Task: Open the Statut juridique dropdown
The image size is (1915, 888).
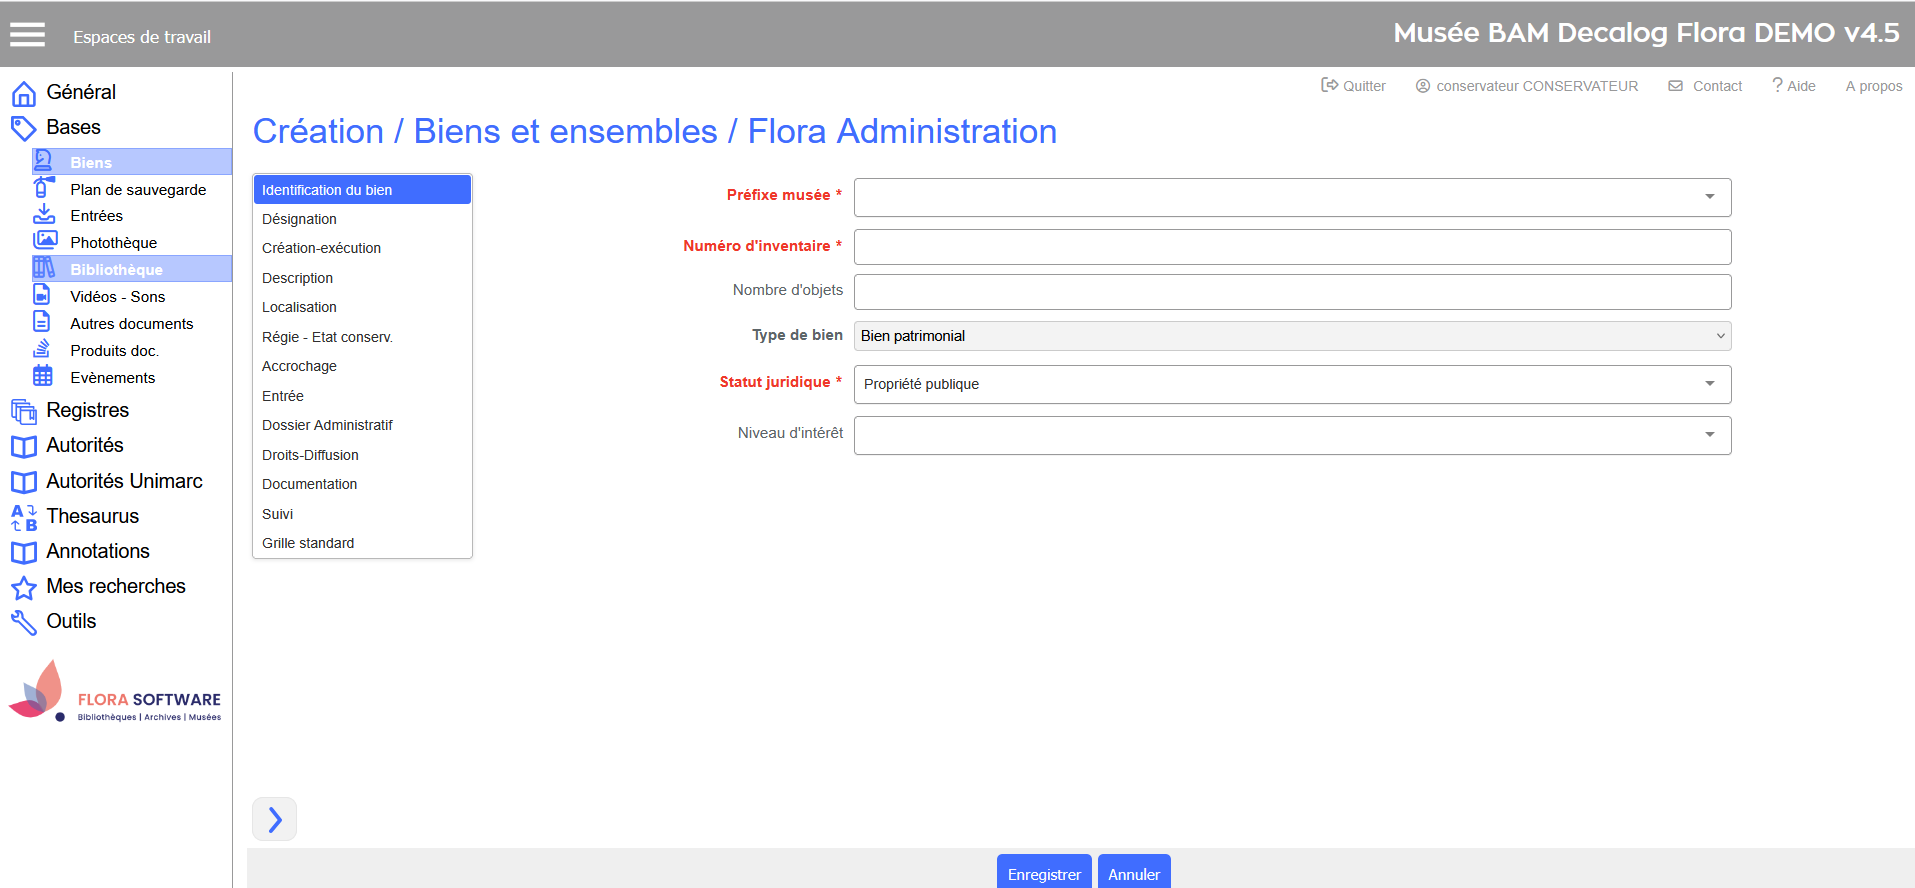Action: pos(1291,384)
